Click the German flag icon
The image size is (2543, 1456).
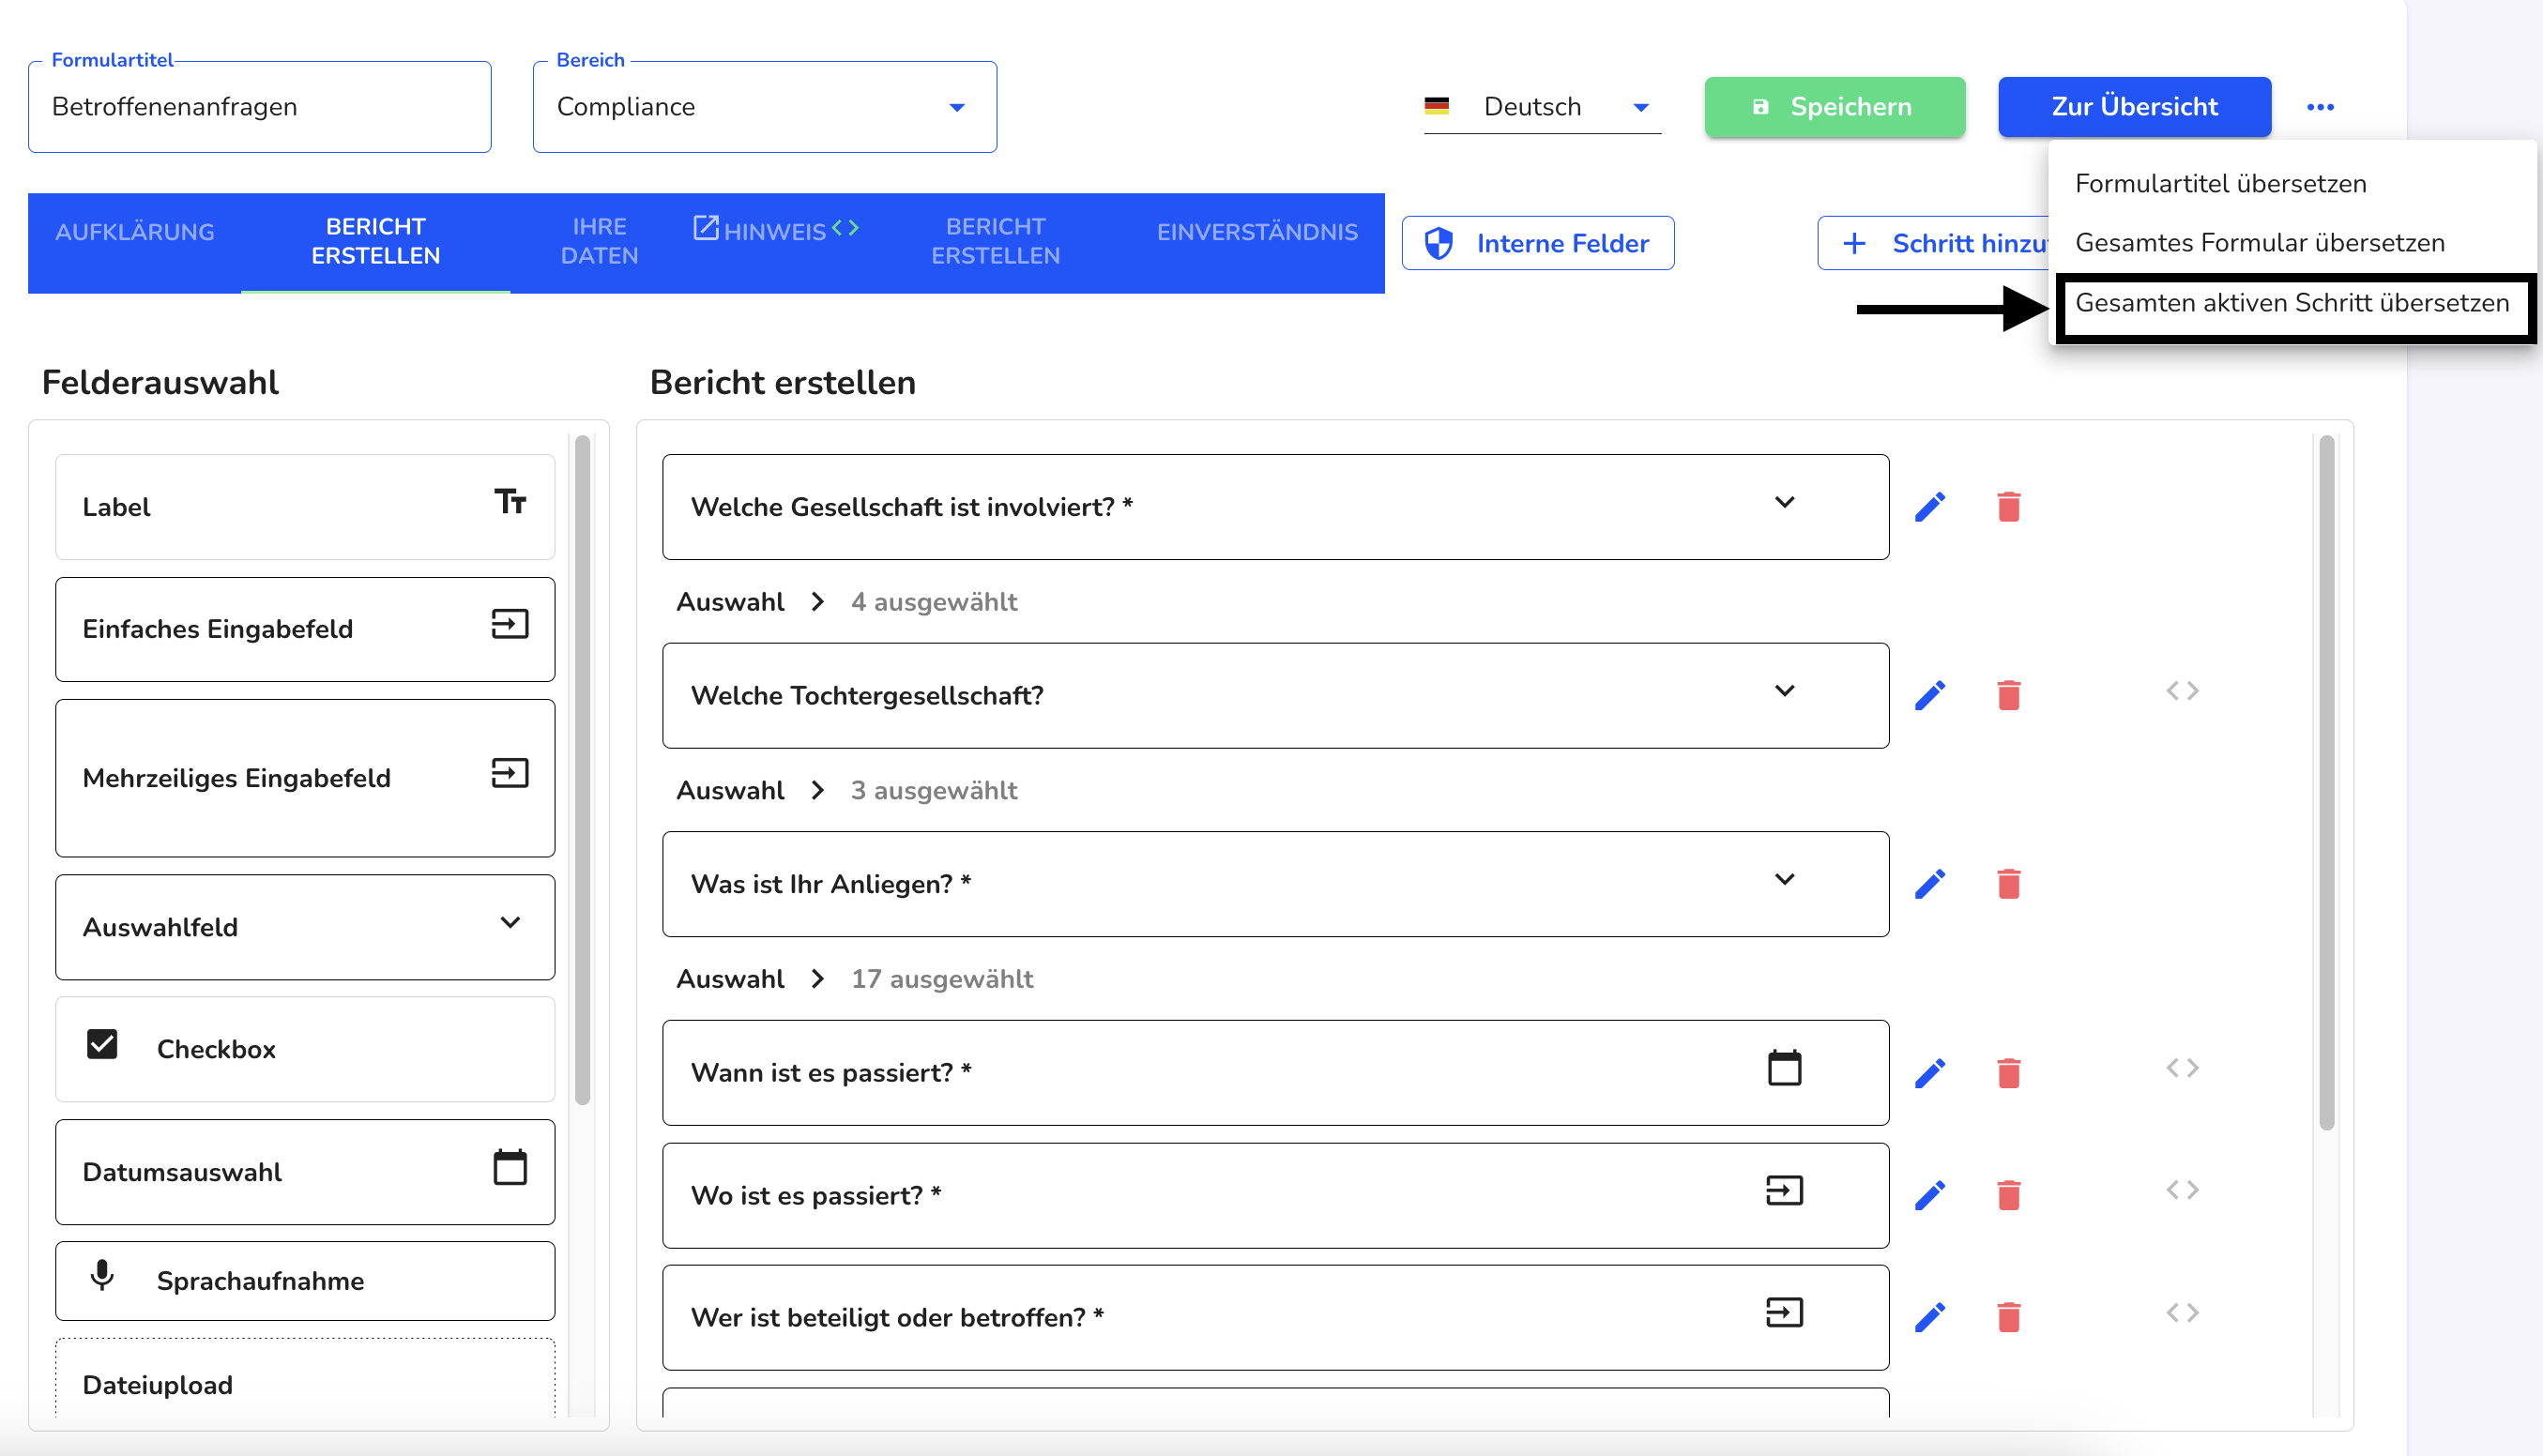click(1437, 106)
